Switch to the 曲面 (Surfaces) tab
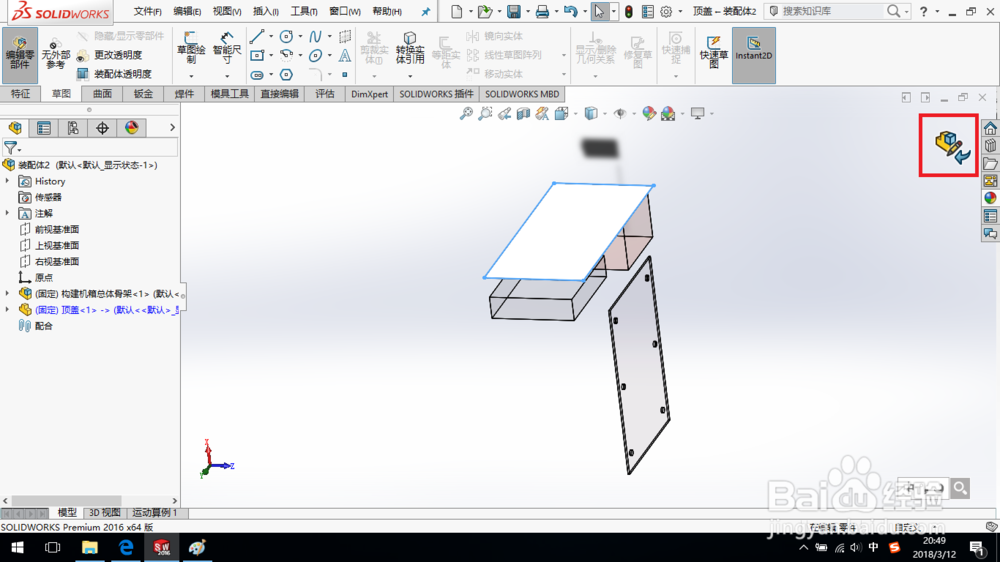The height and width of the screenshot is (562, 1000). pos(102,94)
